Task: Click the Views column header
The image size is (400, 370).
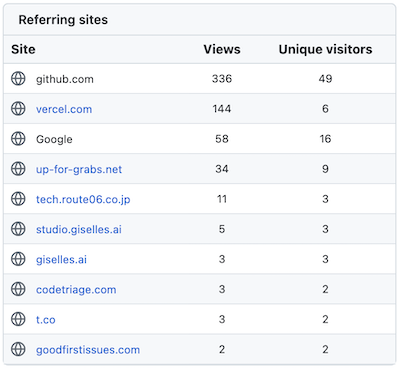Action: tap(222, 49)
